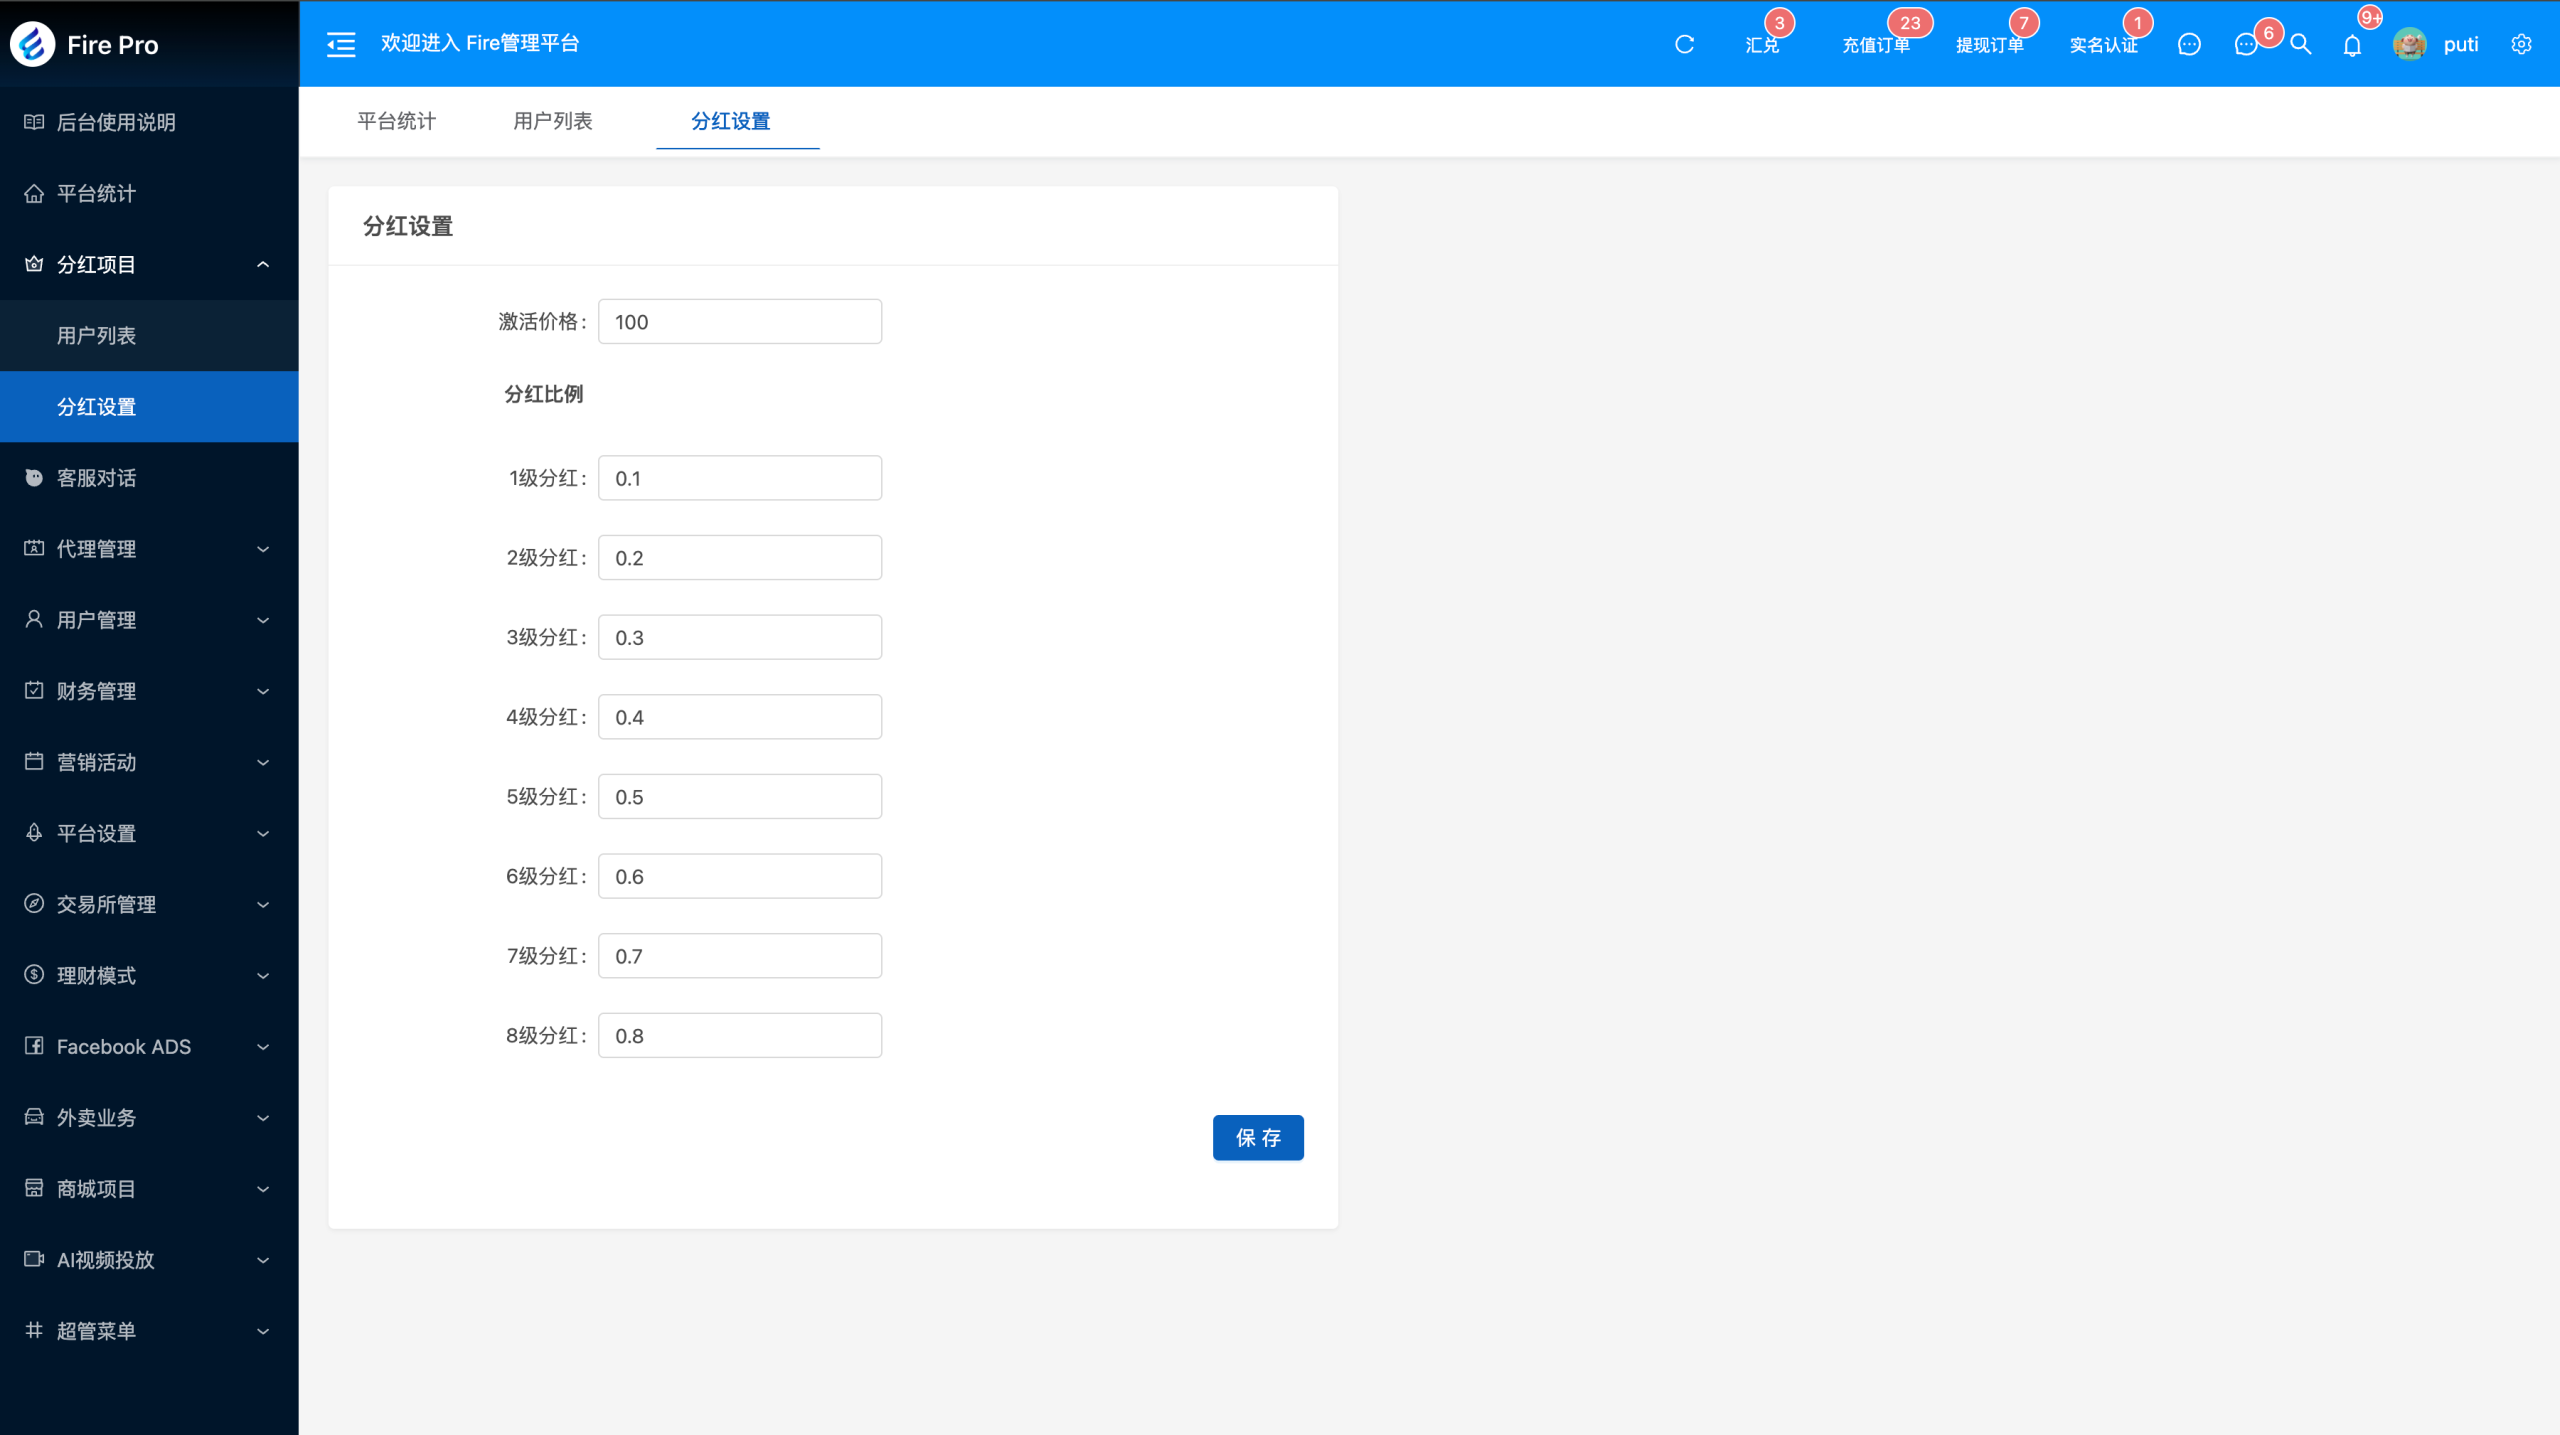This screenshot has height=1435, width=2560.
Task: Open the notification bell
Action: pos(2352,45)
